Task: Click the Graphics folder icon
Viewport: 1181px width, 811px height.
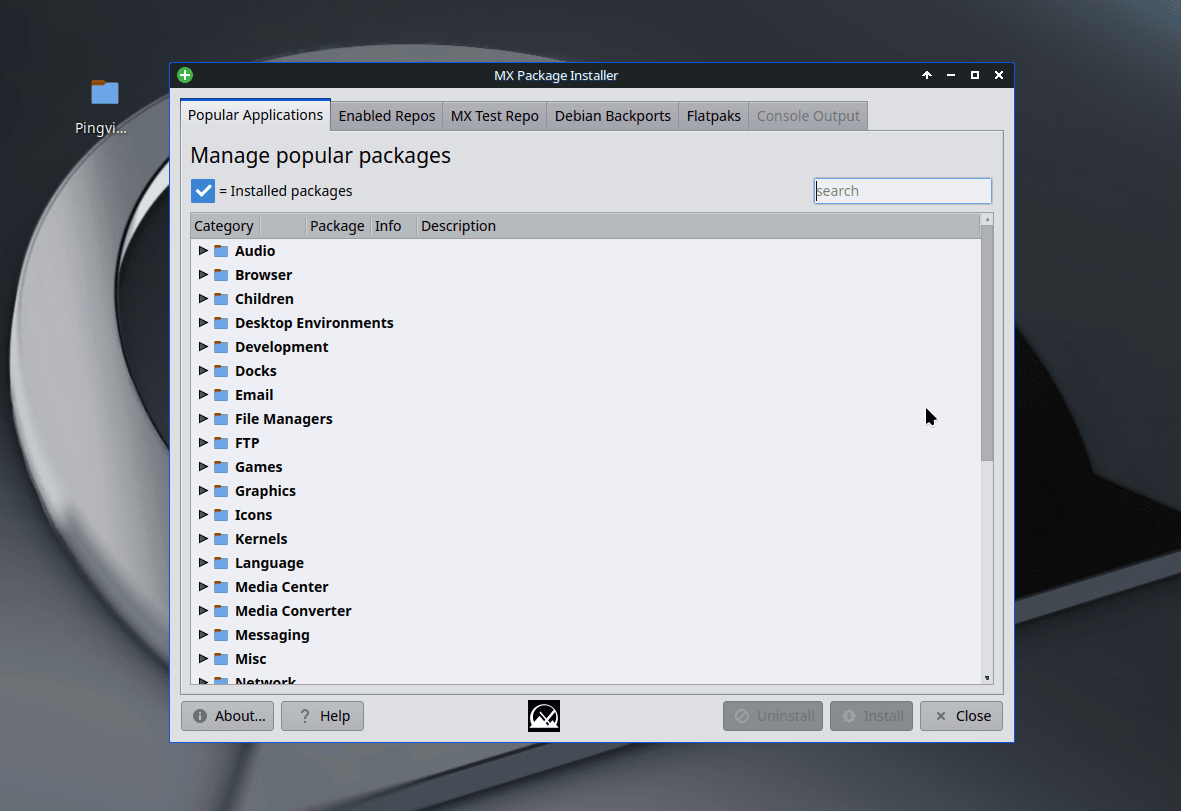Action: point(221,491)
